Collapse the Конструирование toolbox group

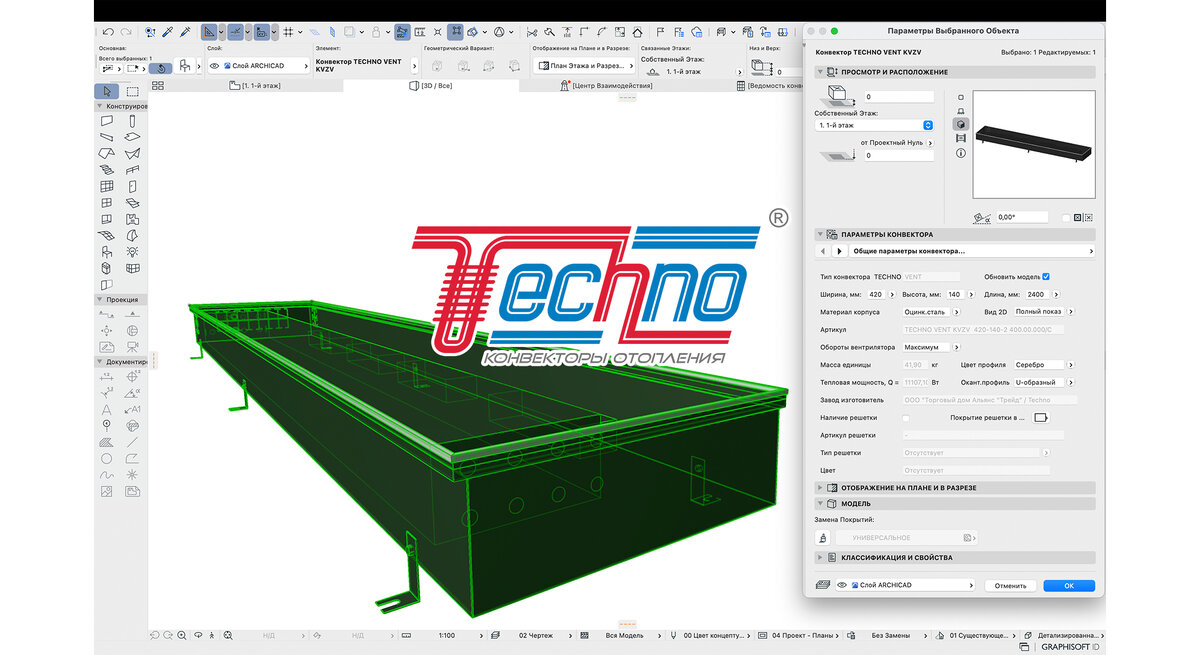[x=100, y=106]
